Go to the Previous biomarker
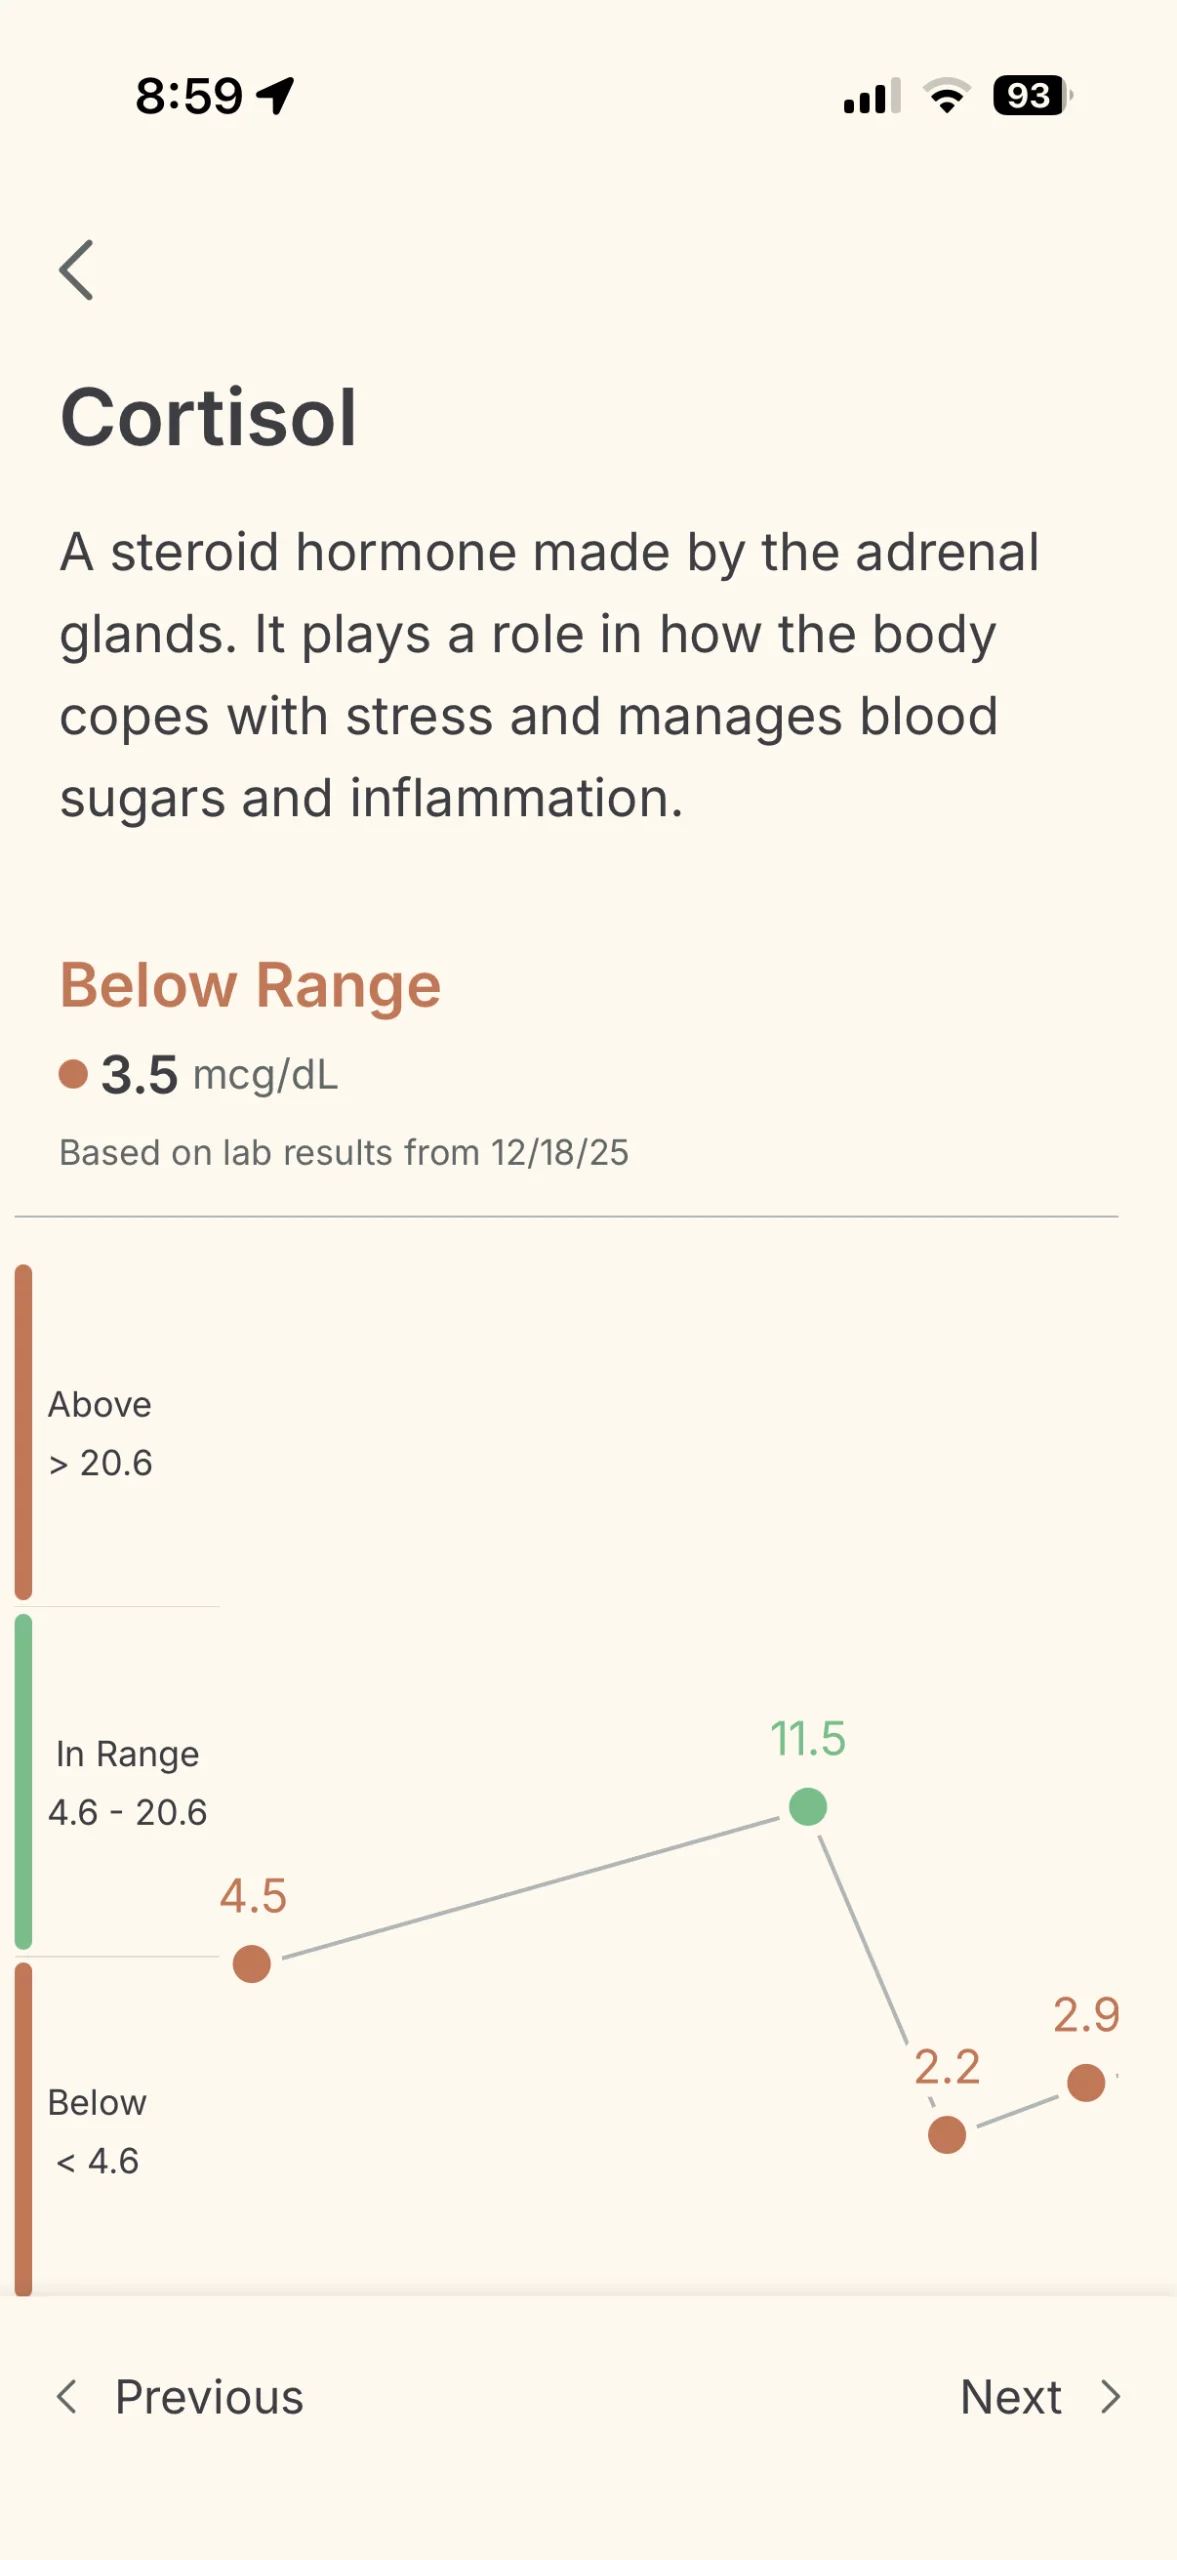Image resolution: width=1177 pixels, height=2560 pixels. pos(208,2397)
